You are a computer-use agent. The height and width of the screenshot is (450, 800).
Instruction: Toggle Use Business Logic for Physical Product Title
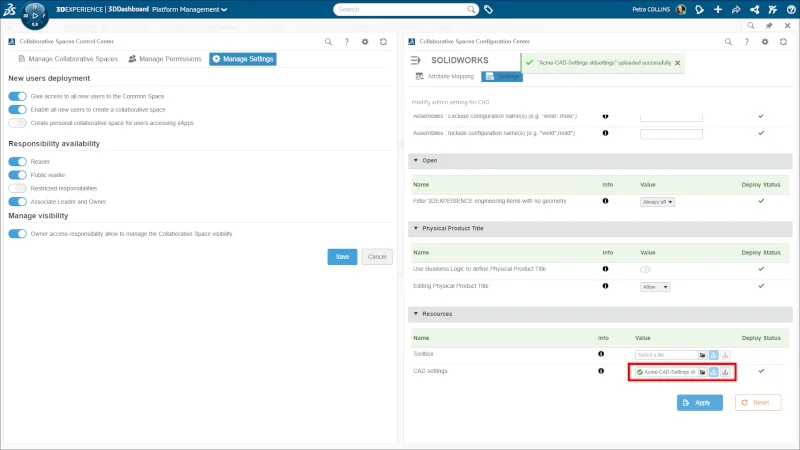click(645, 269)
